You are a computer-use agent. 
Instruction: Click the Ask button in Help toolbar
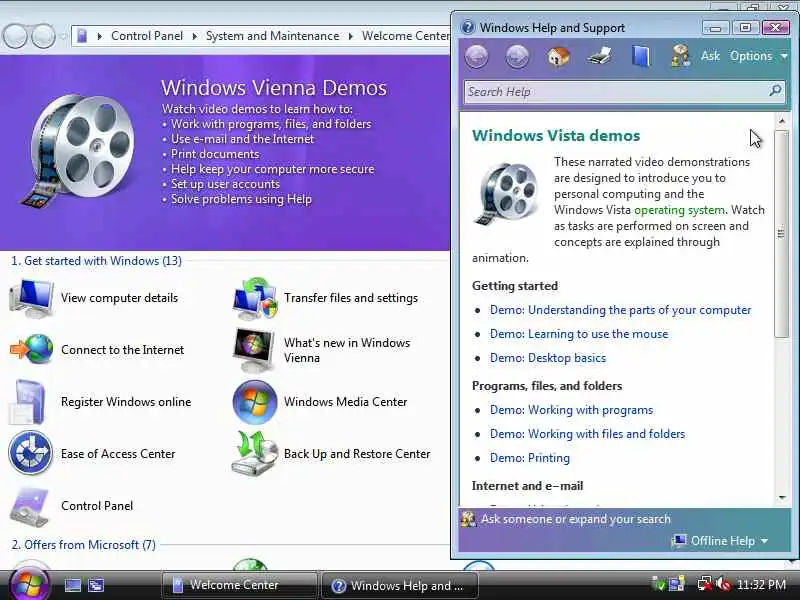(x=710, y=56)
